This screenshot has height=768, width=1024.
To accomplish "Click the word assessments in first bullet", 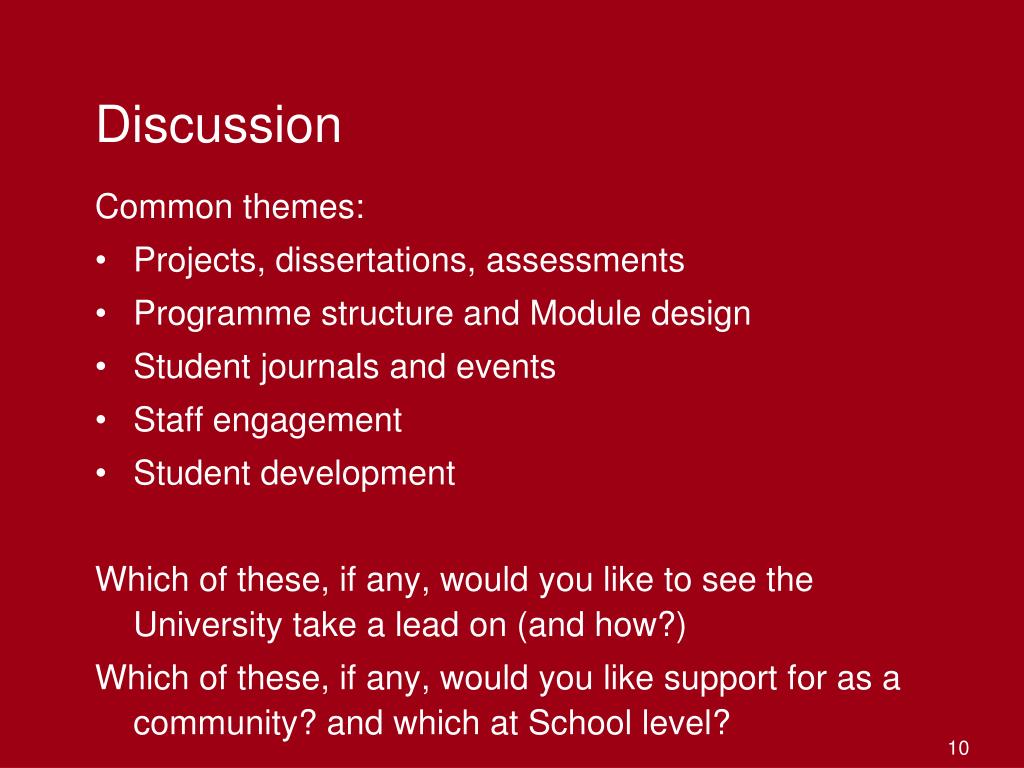I will (585, 260).
